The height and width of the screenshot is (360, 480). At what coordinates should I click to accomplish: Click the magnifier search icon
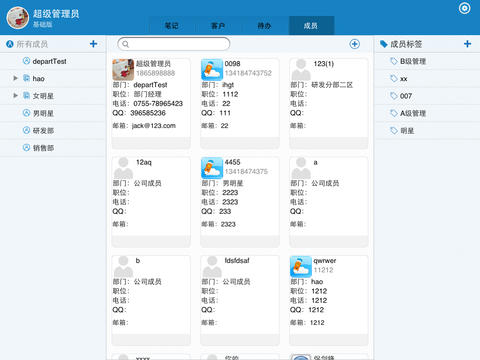pos(125,44)
